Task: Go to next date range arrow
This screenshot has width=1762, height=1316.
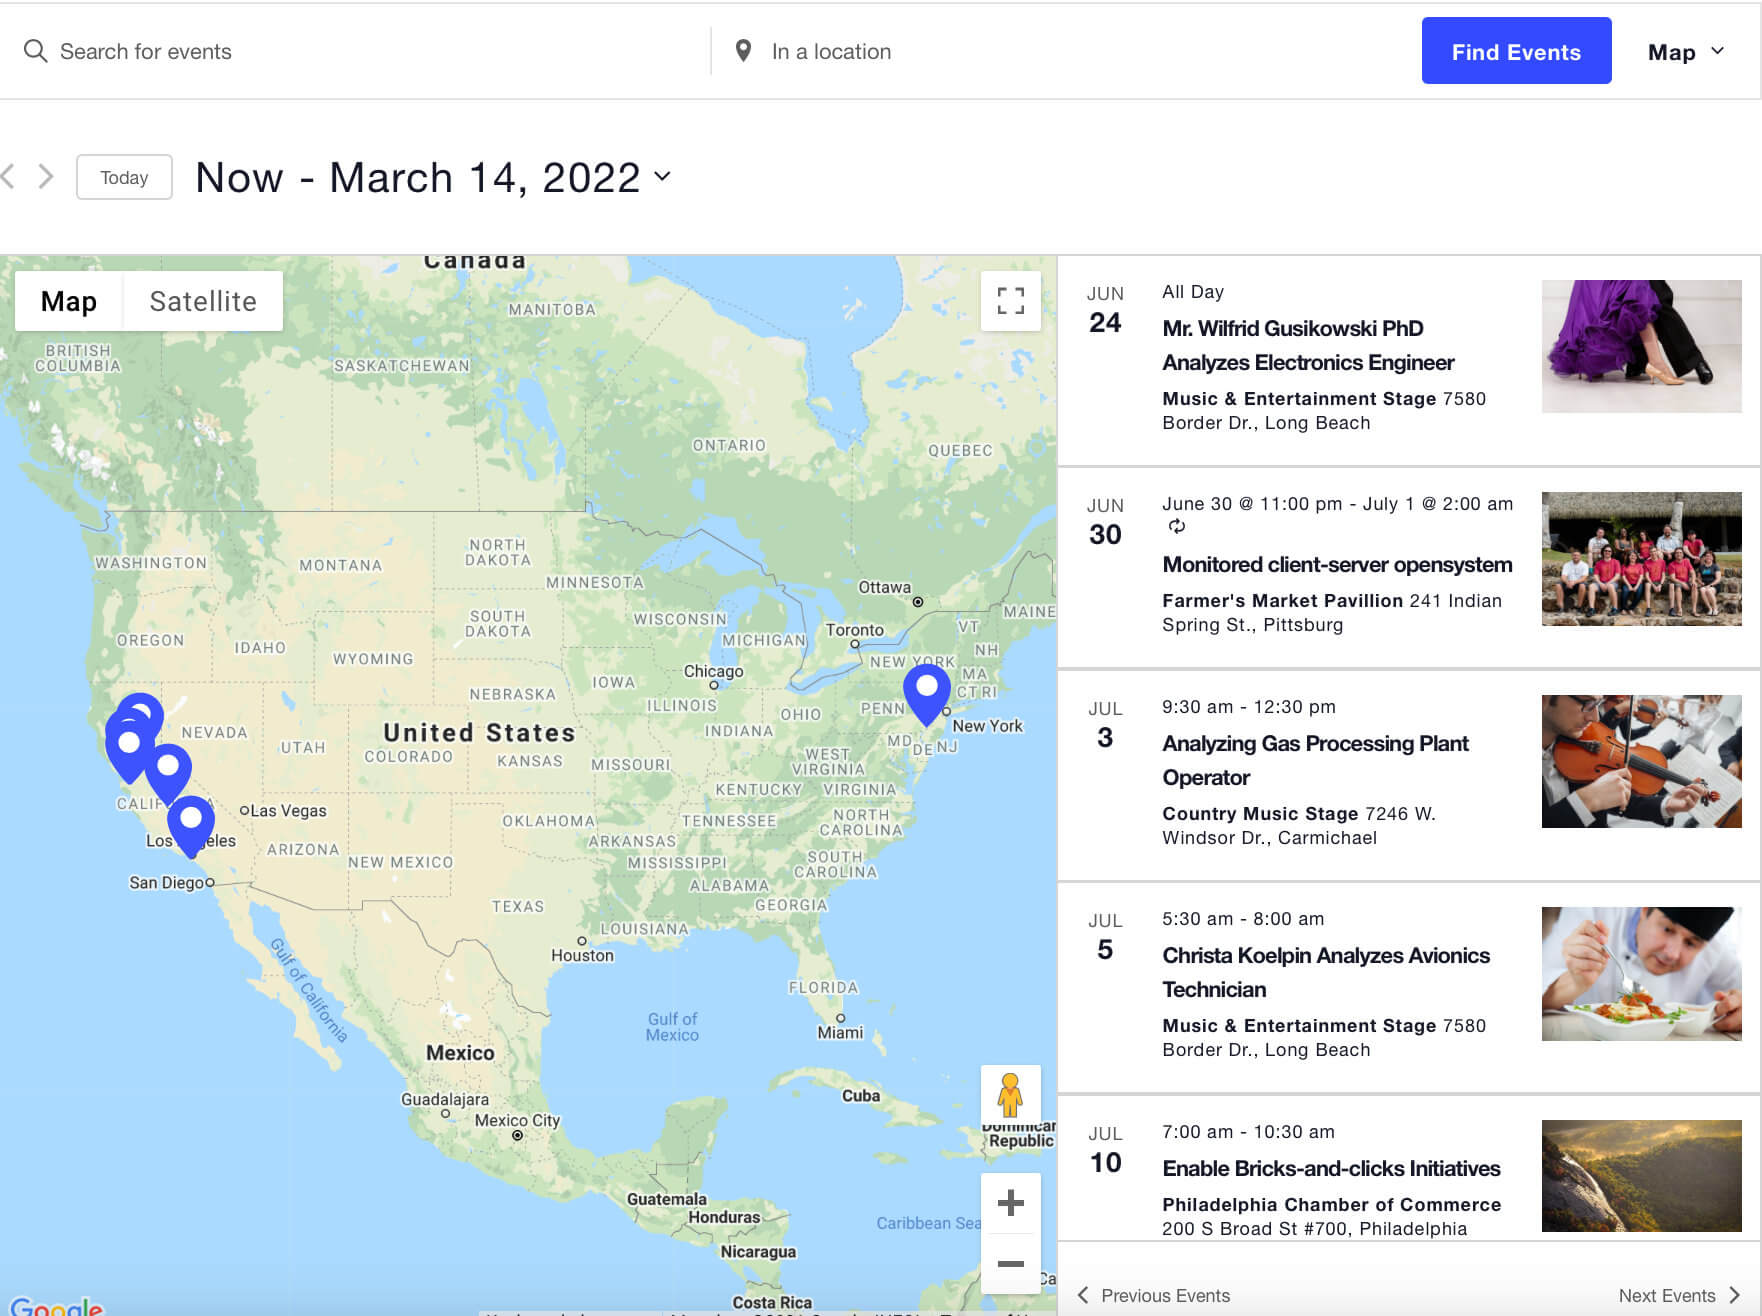Action: (46, 177)
